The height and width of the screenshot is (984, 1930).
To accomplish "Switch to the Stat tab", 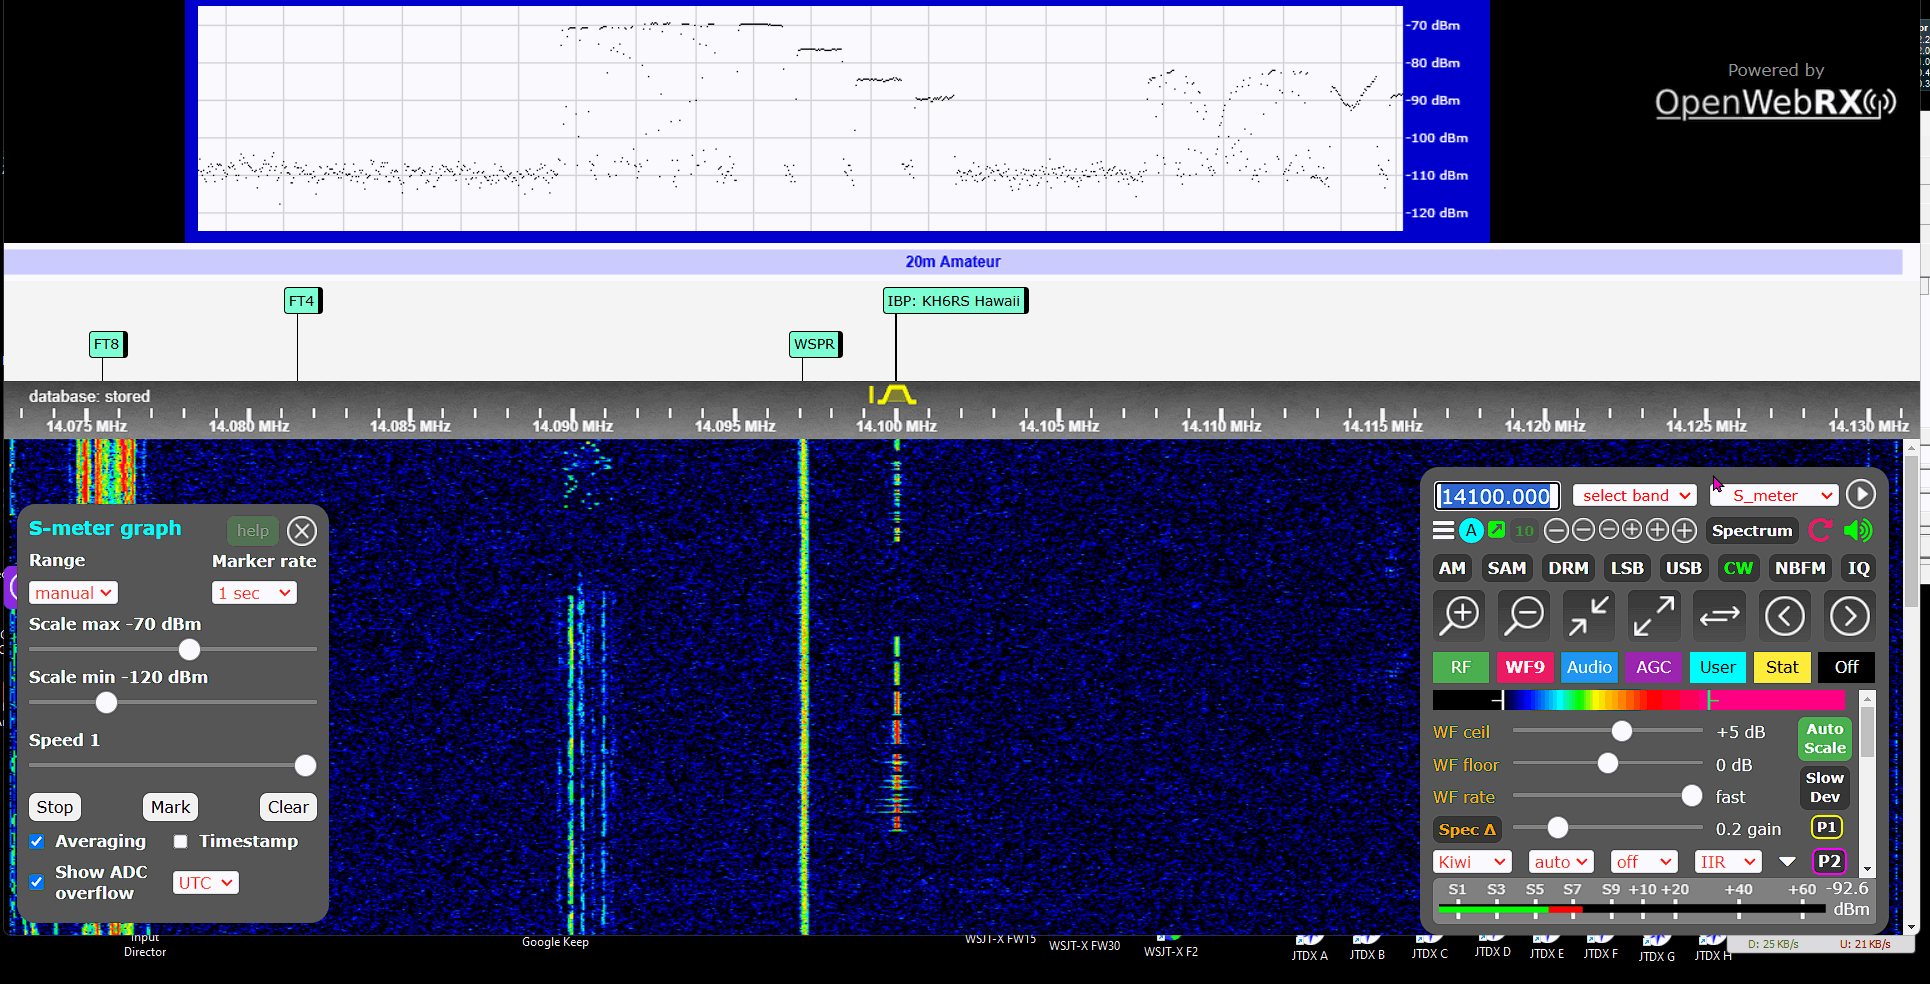I will 1781,667.
